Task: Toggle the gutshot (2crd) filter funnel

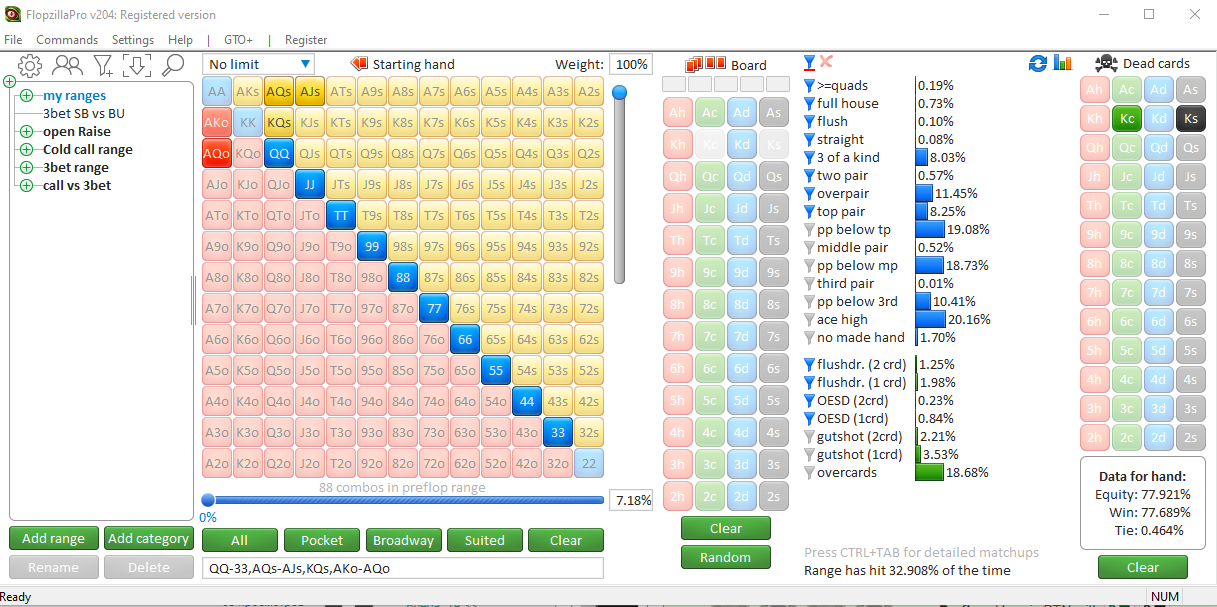Action: [x=810, y=436]
